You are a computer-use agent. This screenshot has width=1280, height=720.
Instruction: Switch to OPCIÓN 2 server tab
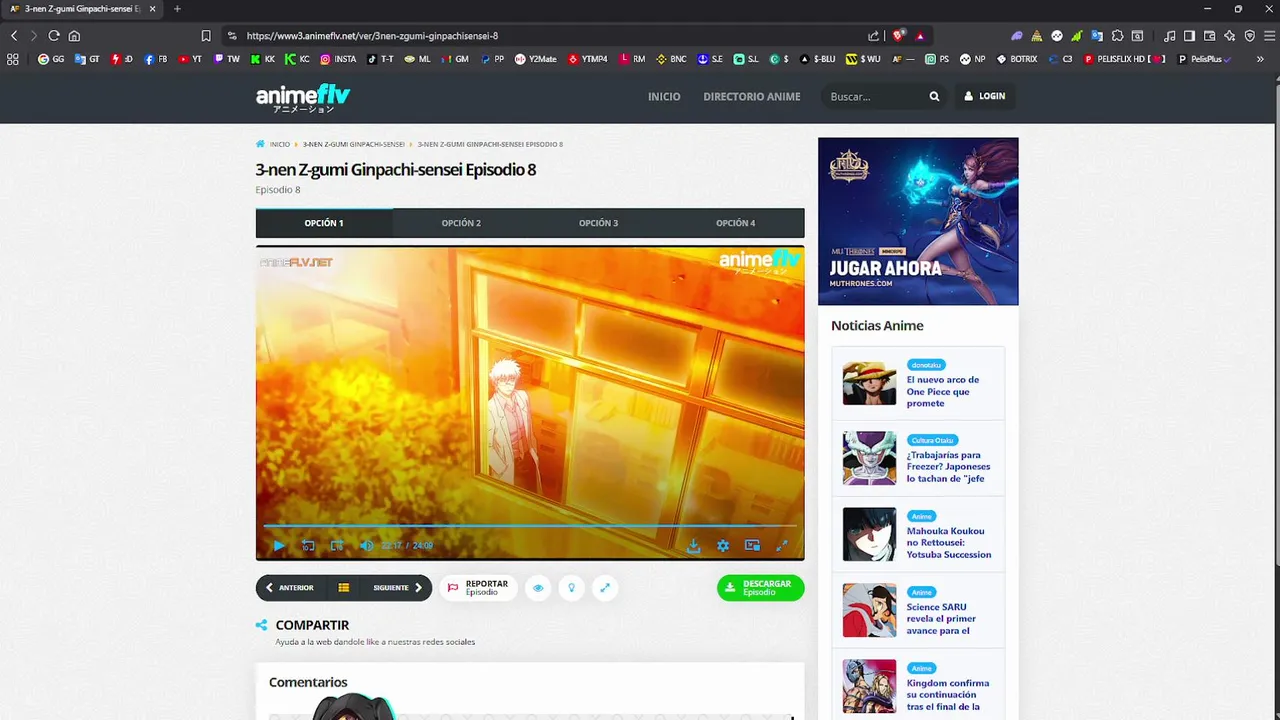(461, 223)
